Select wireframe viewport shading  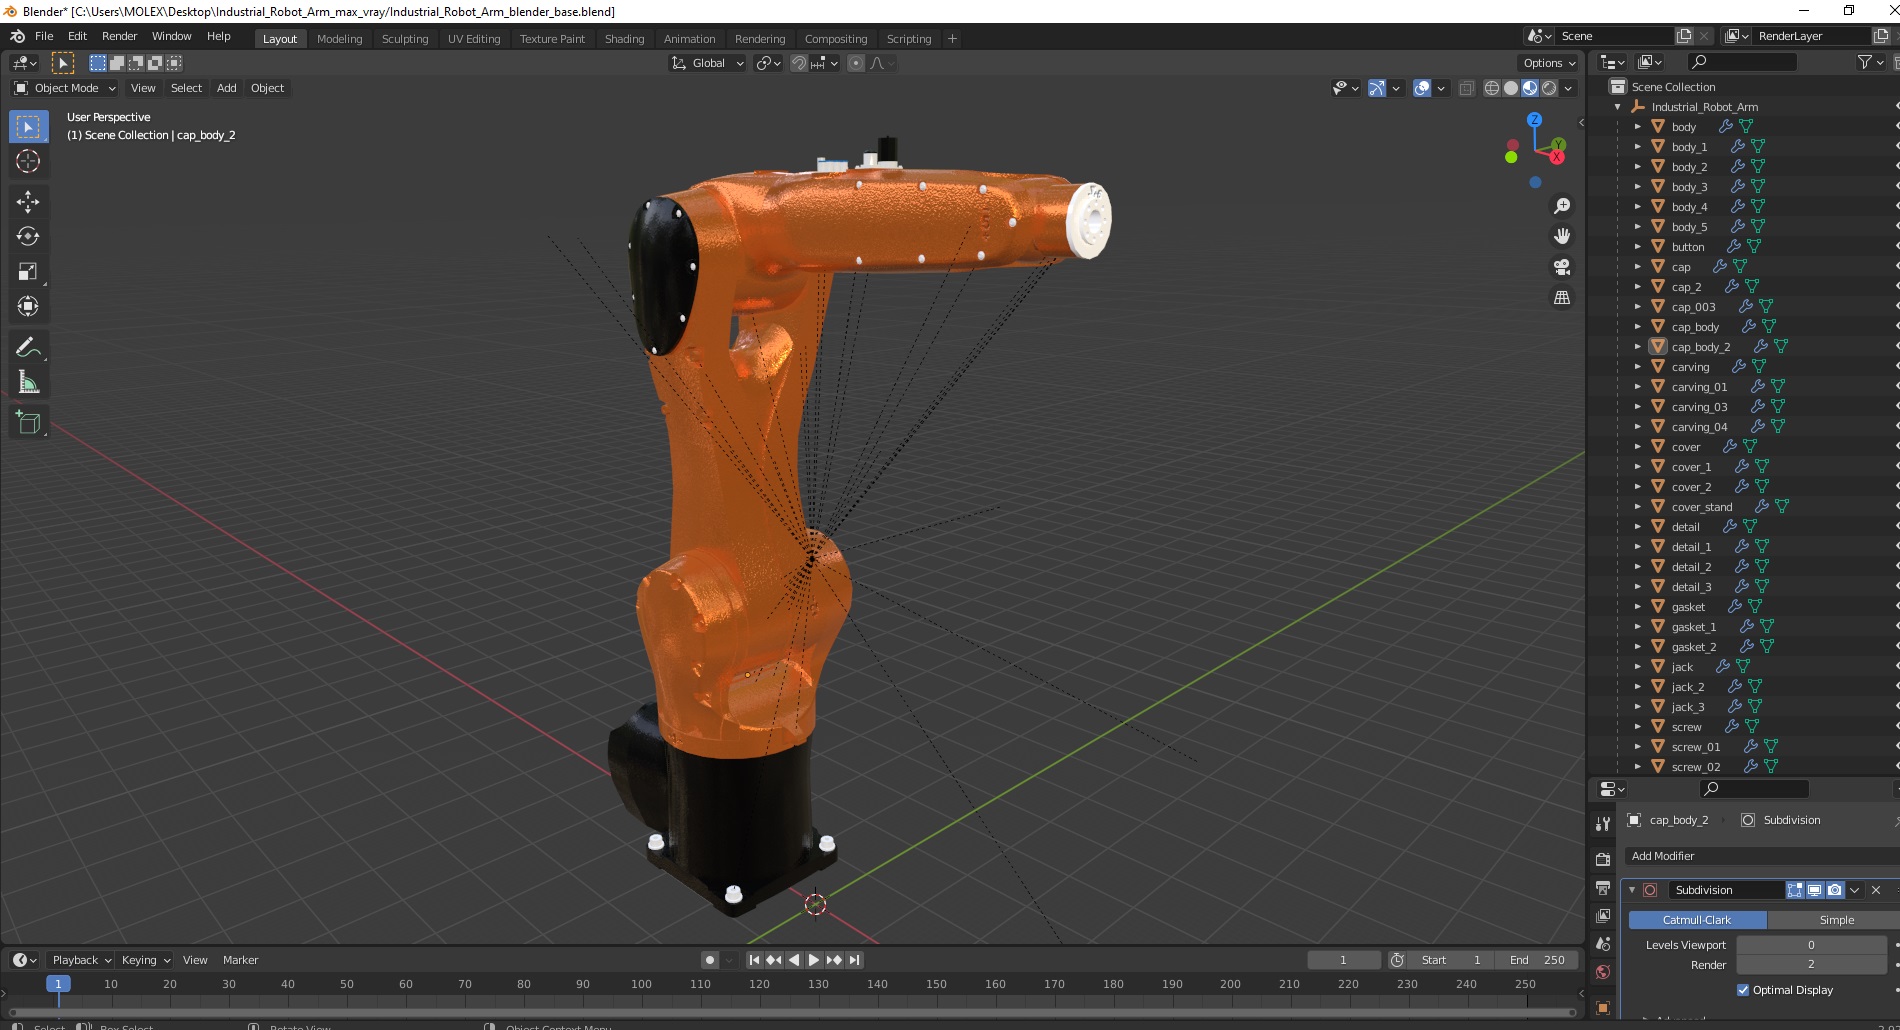1492,88
